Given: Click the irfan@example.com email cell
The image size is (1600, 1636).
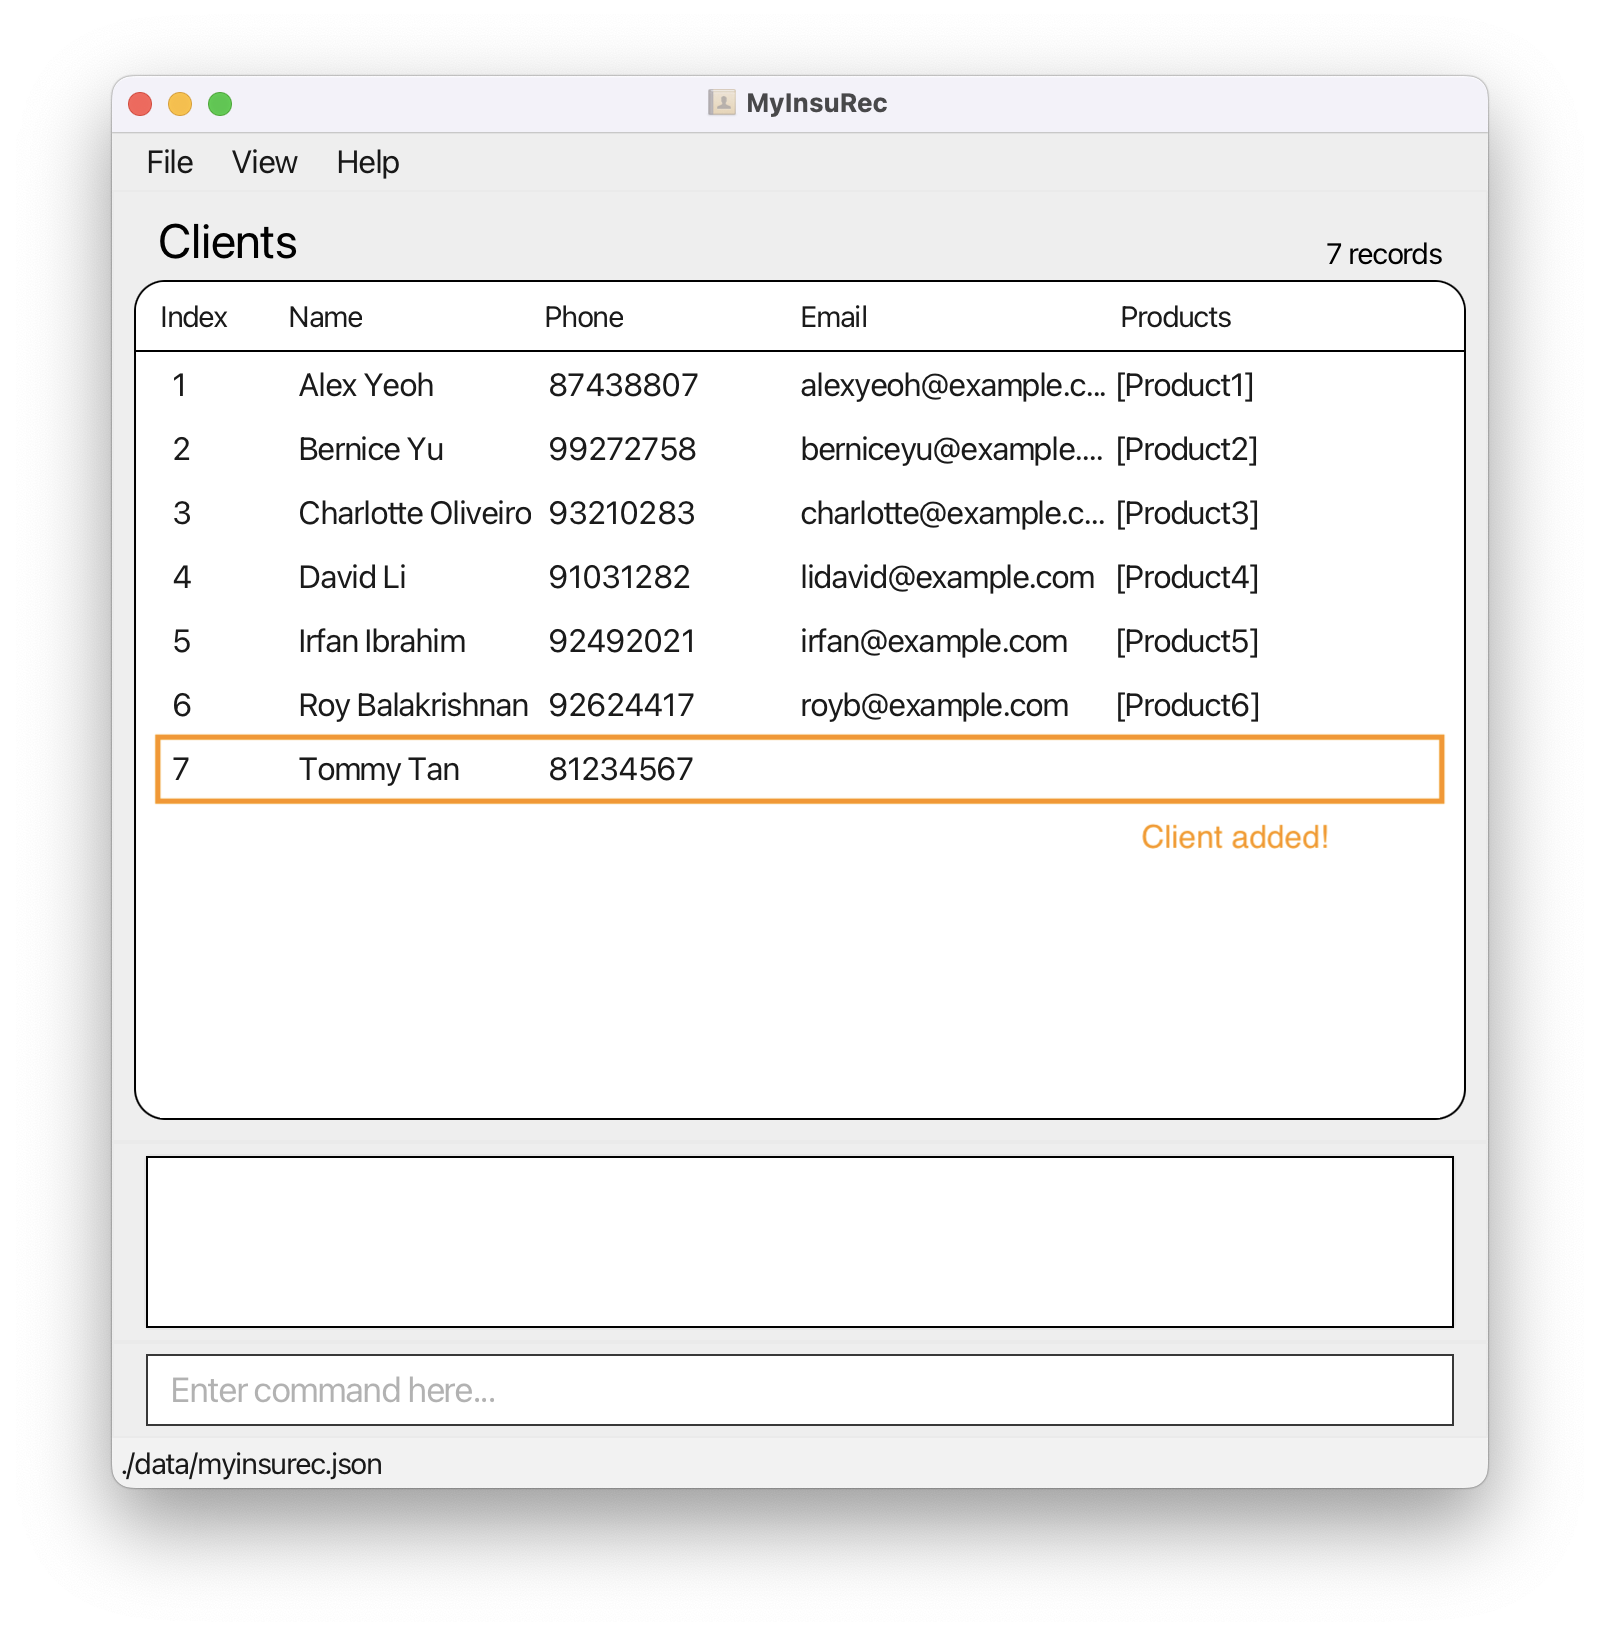Looking at the screenshot, I should [934, 641].
